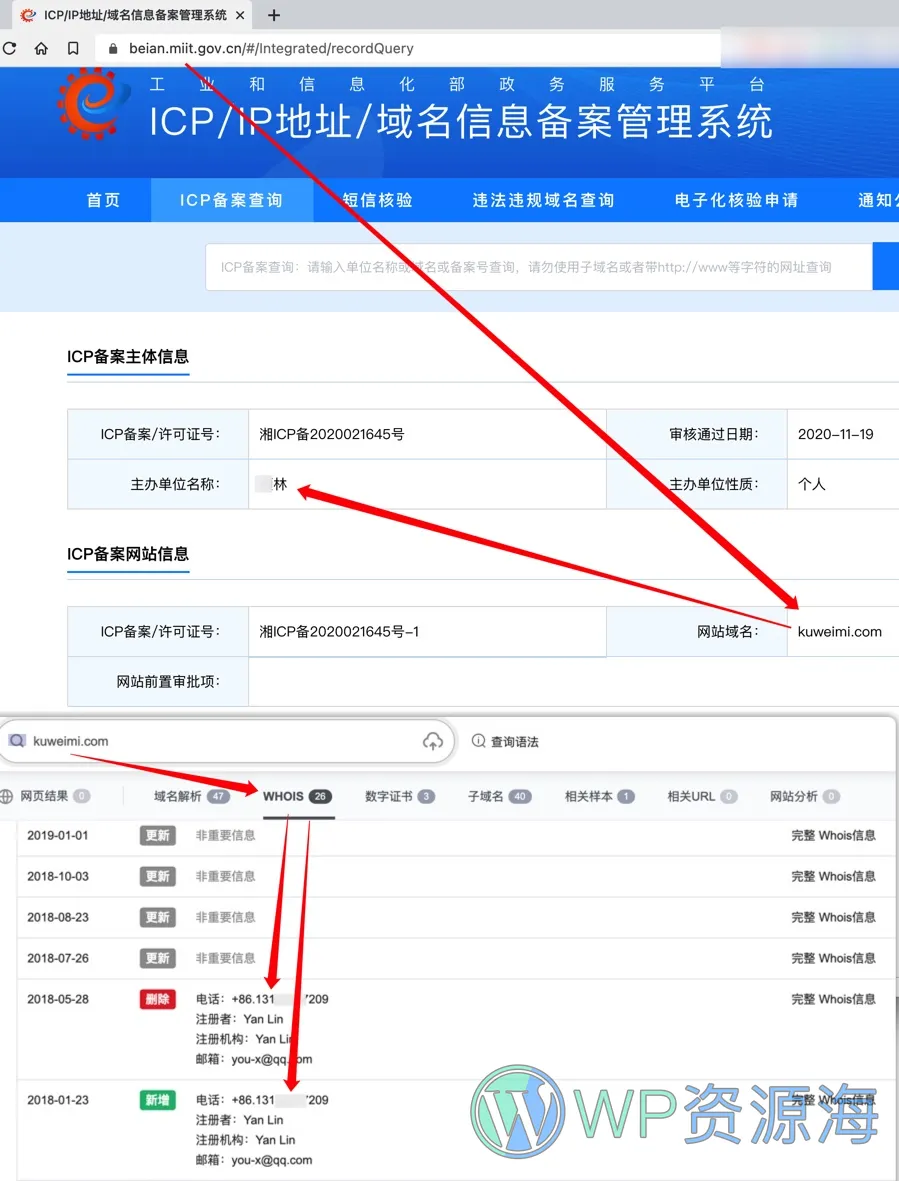The width and height of the screenshot is (899, 1181).
Task: Click the blue search button beside the ICP query box
Action: (886, 267)
